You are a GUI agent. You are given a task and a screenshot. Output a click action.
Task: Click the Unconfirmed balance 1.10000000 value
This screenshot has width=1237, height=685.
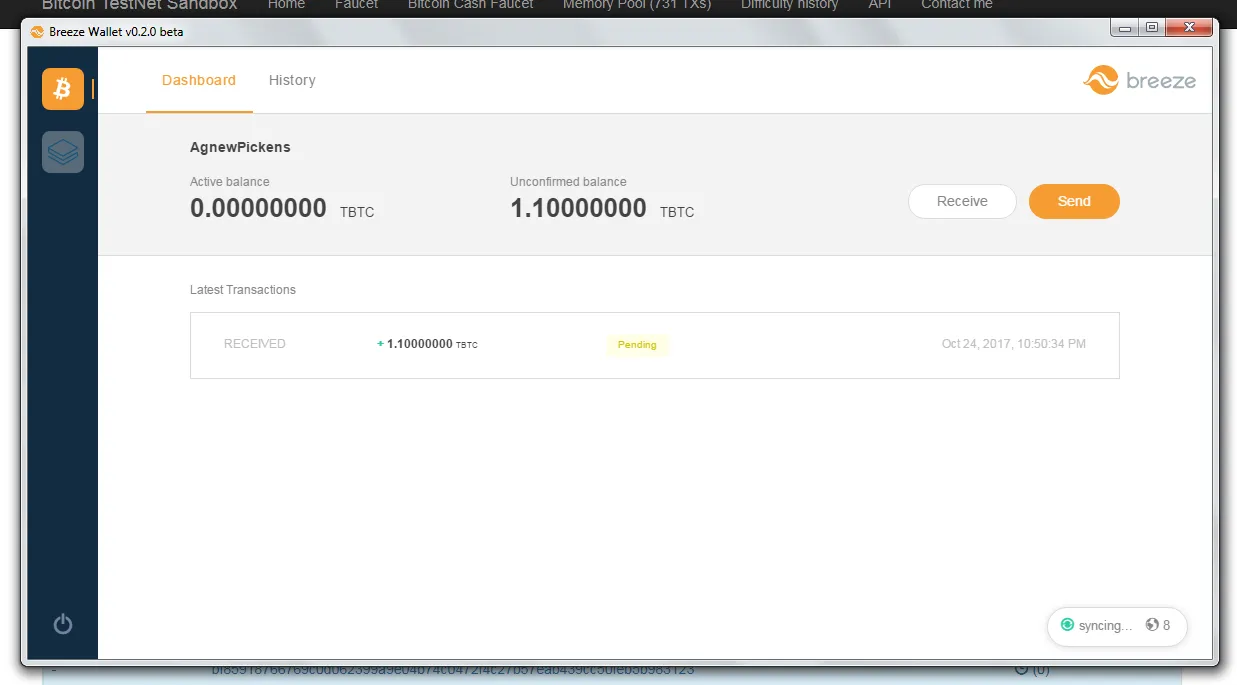pyautogui.click(x=578, y=208)
